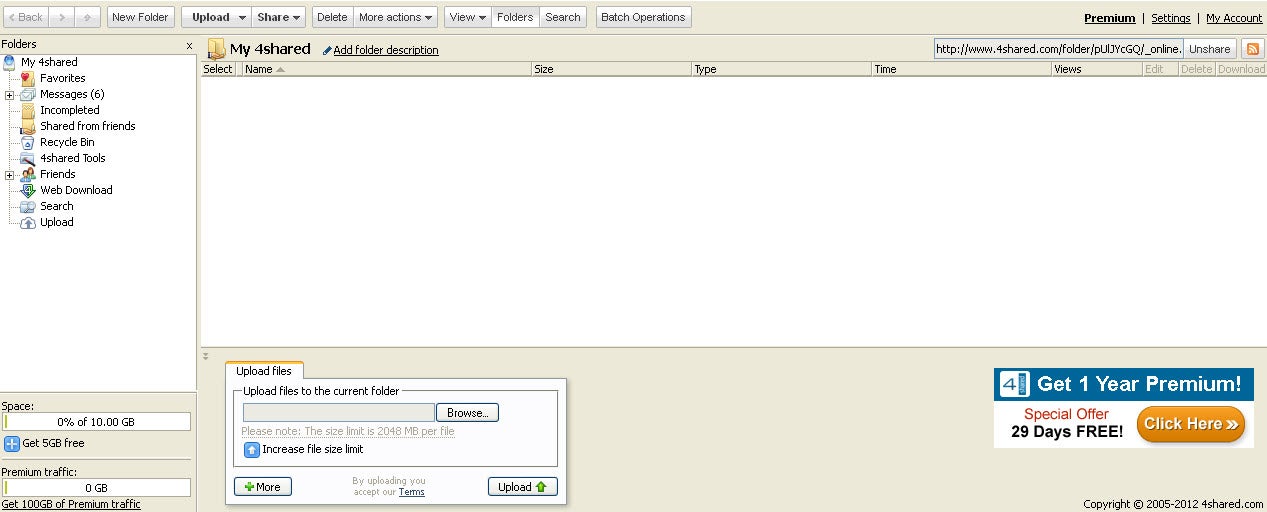This screenshot has width=1267, height=512.
Task: Click the green-arrow Upload button
Action: [x=523, y=487]
